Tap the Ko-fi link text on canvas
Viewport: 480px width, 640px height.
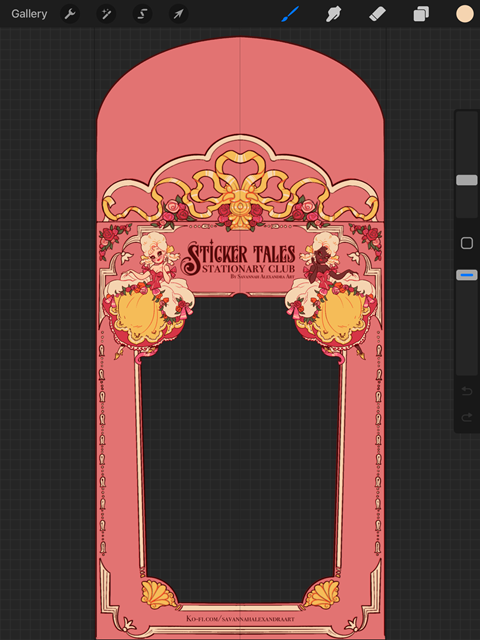(240, 619)
